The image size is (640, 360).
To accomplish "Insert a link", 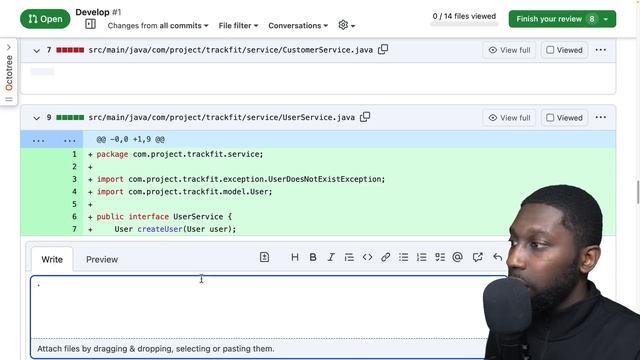I will 385,257.
